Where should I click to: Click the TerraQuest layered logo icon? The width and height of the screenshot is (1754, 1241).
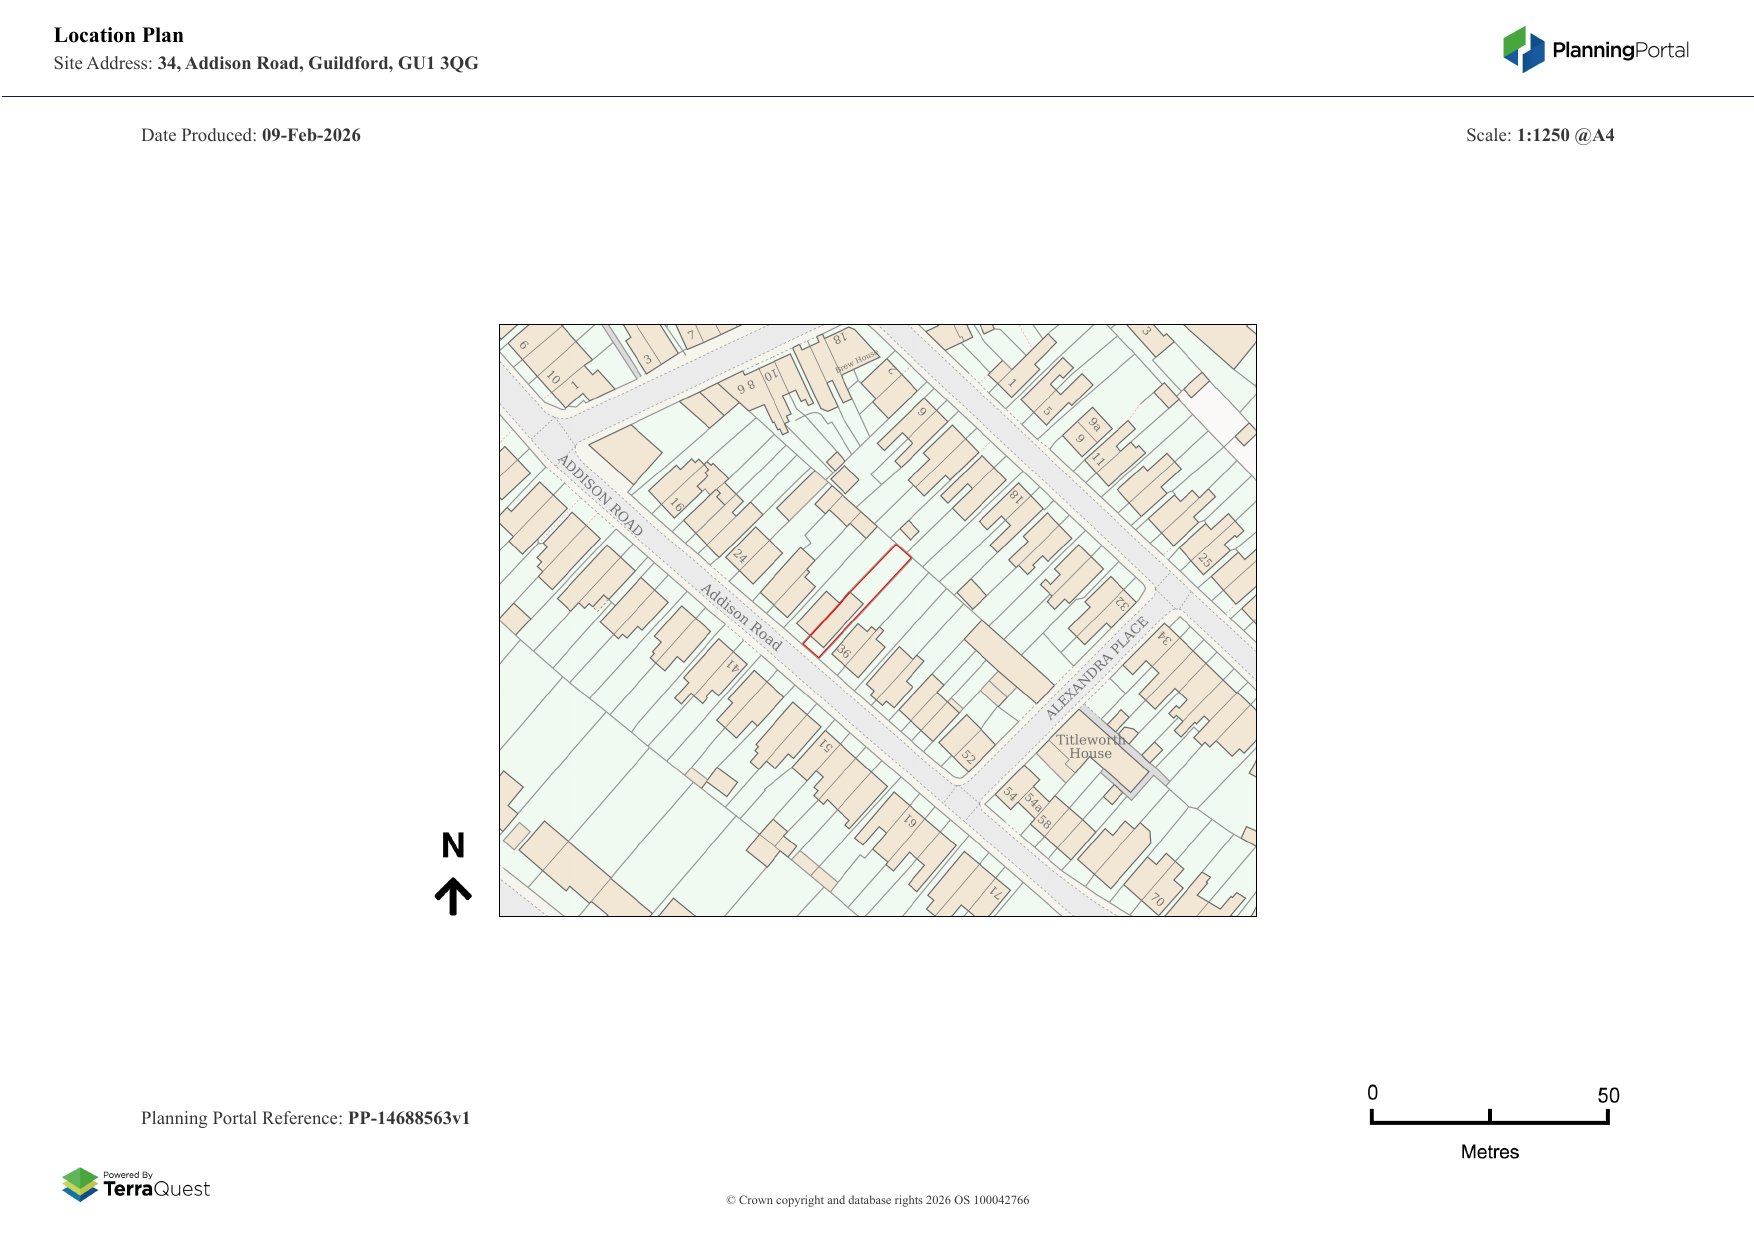tap(80, 1184)
